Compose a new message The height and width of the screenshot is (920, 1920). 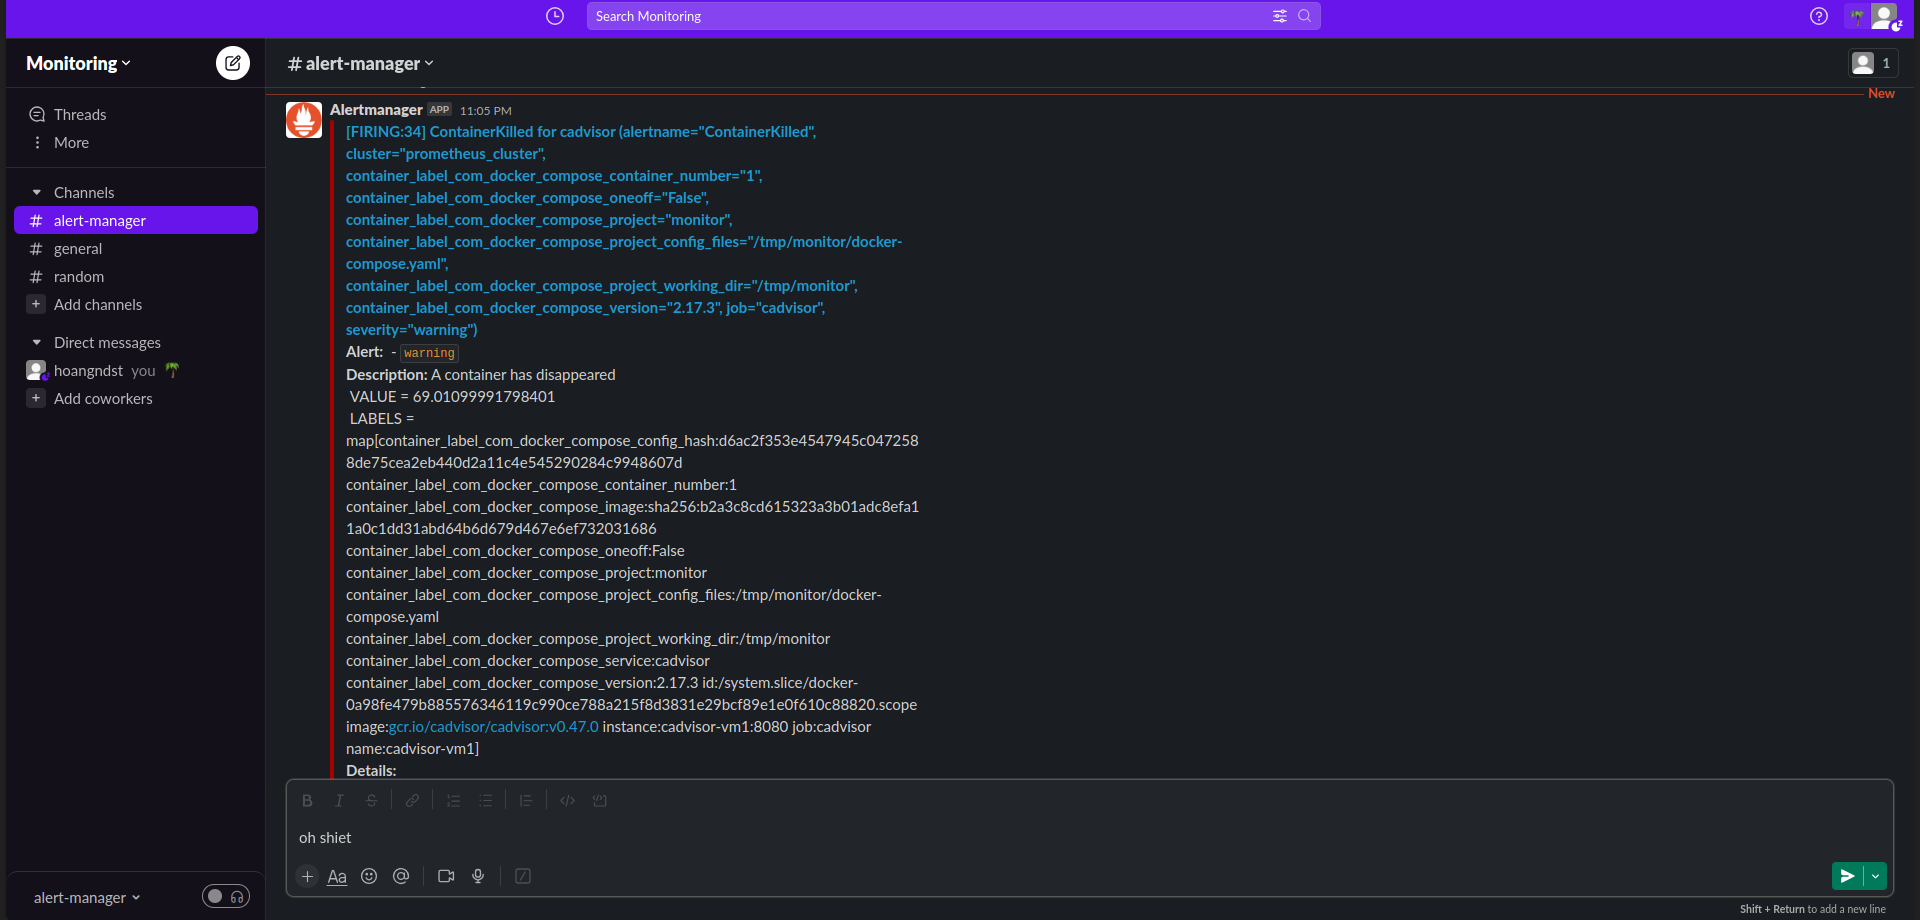[233, 63]
